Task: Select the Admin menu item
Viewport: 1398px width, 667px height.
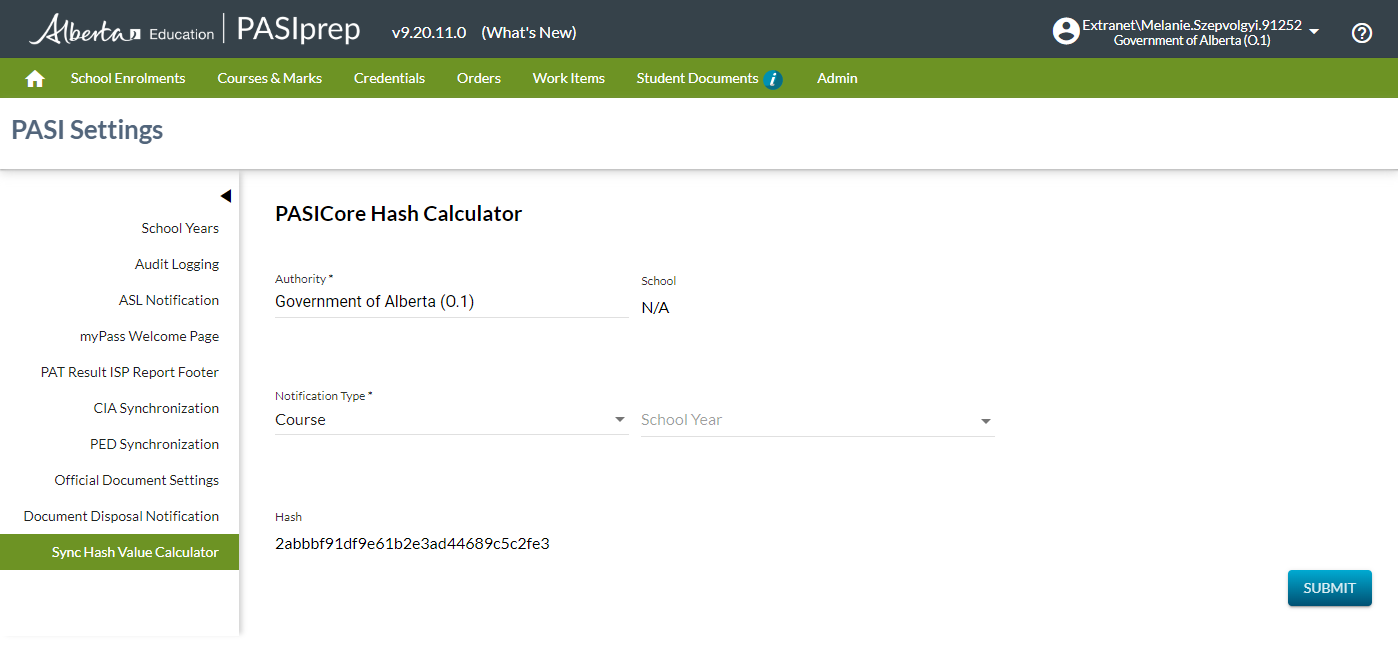Action: coord(837,78)
